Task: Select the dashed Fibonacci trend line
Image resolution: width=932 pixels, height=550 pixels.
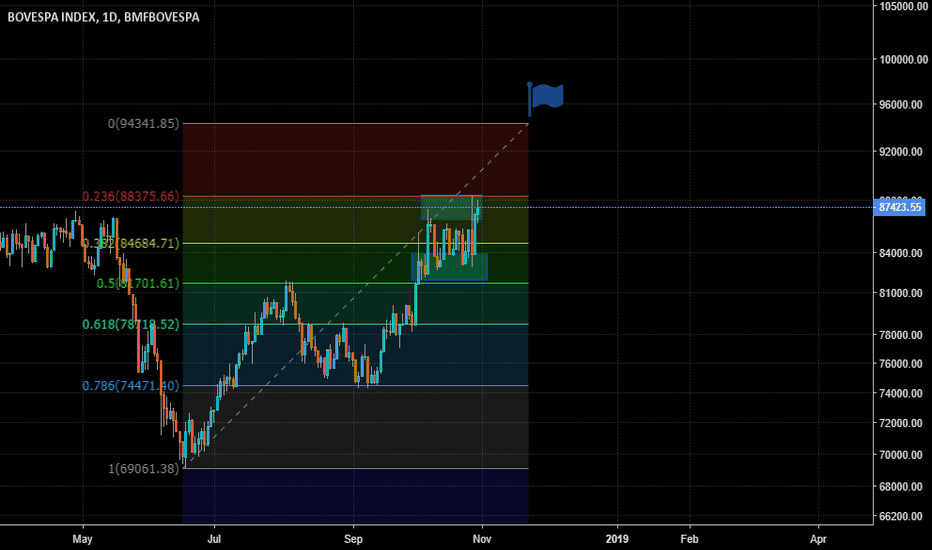Action: (356, 296)
